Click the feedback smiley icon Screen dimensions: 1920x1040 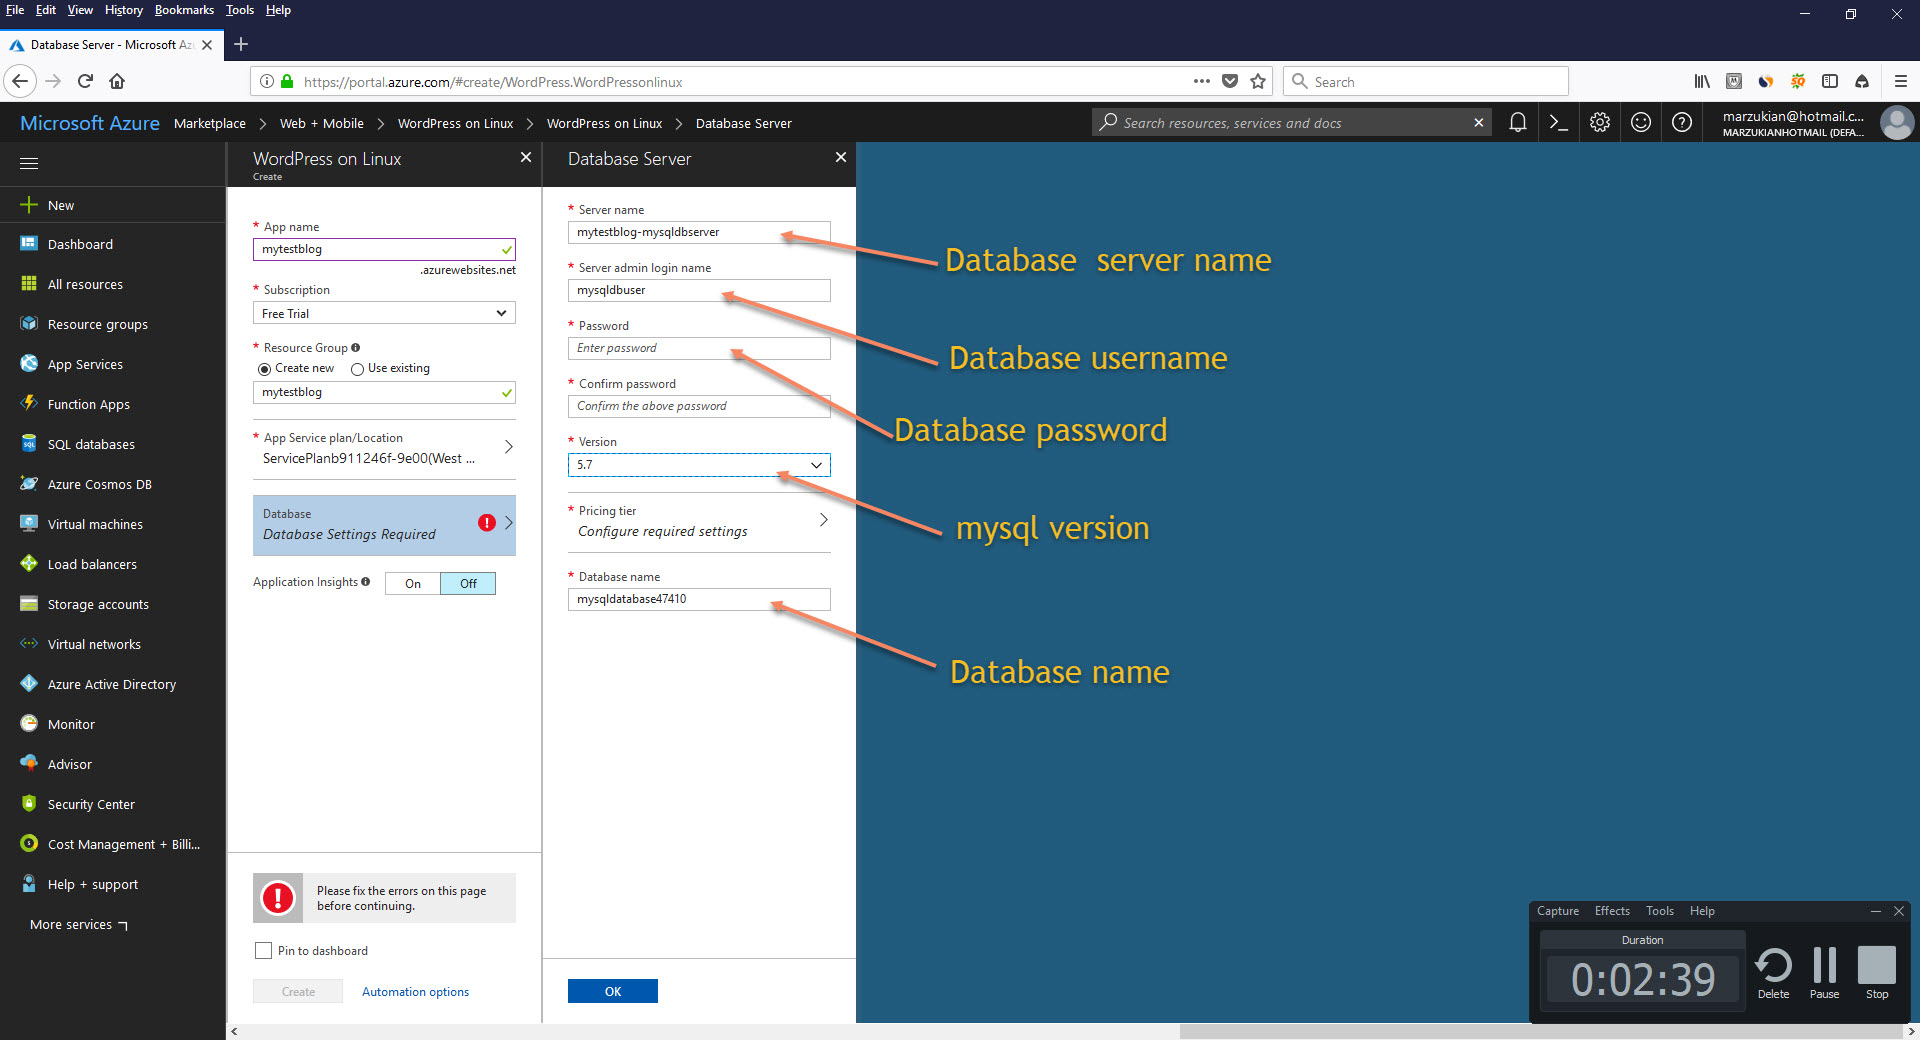[x=1640, y=122]
